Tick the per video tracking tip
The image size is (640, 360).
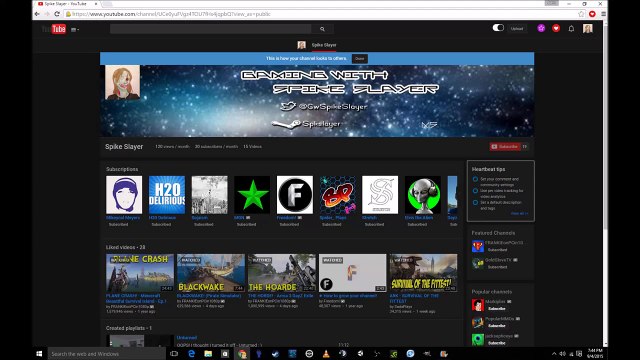tap(475, 191)
